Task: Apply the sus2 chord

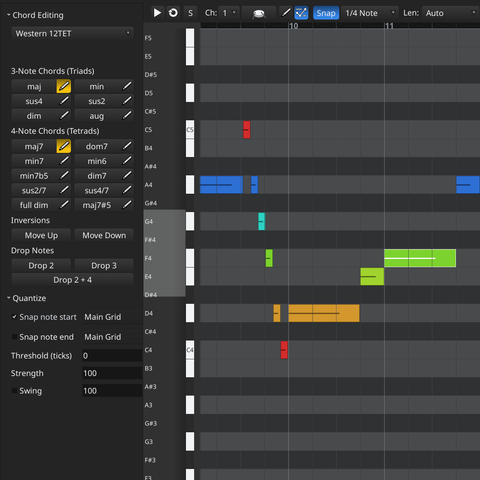Action: (x=97, y=101)
